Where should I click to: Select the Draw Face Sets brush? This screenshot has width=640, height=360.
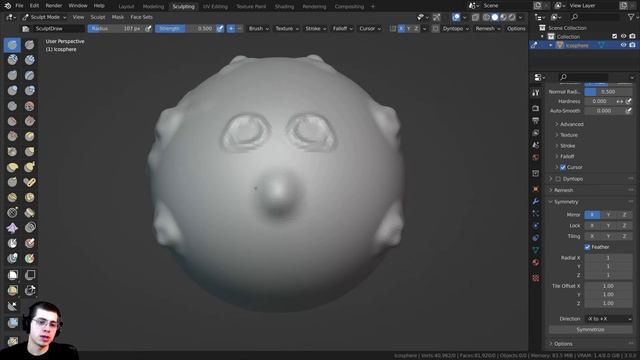coord(29,258)
